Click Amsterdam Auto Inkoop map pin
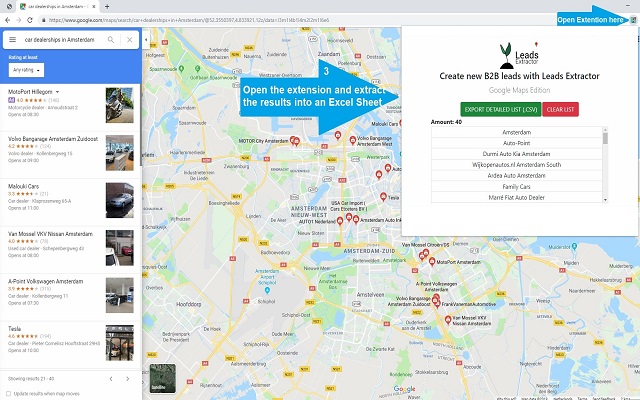This screenshot has width=640, height=400. click(x=356, y=220)
